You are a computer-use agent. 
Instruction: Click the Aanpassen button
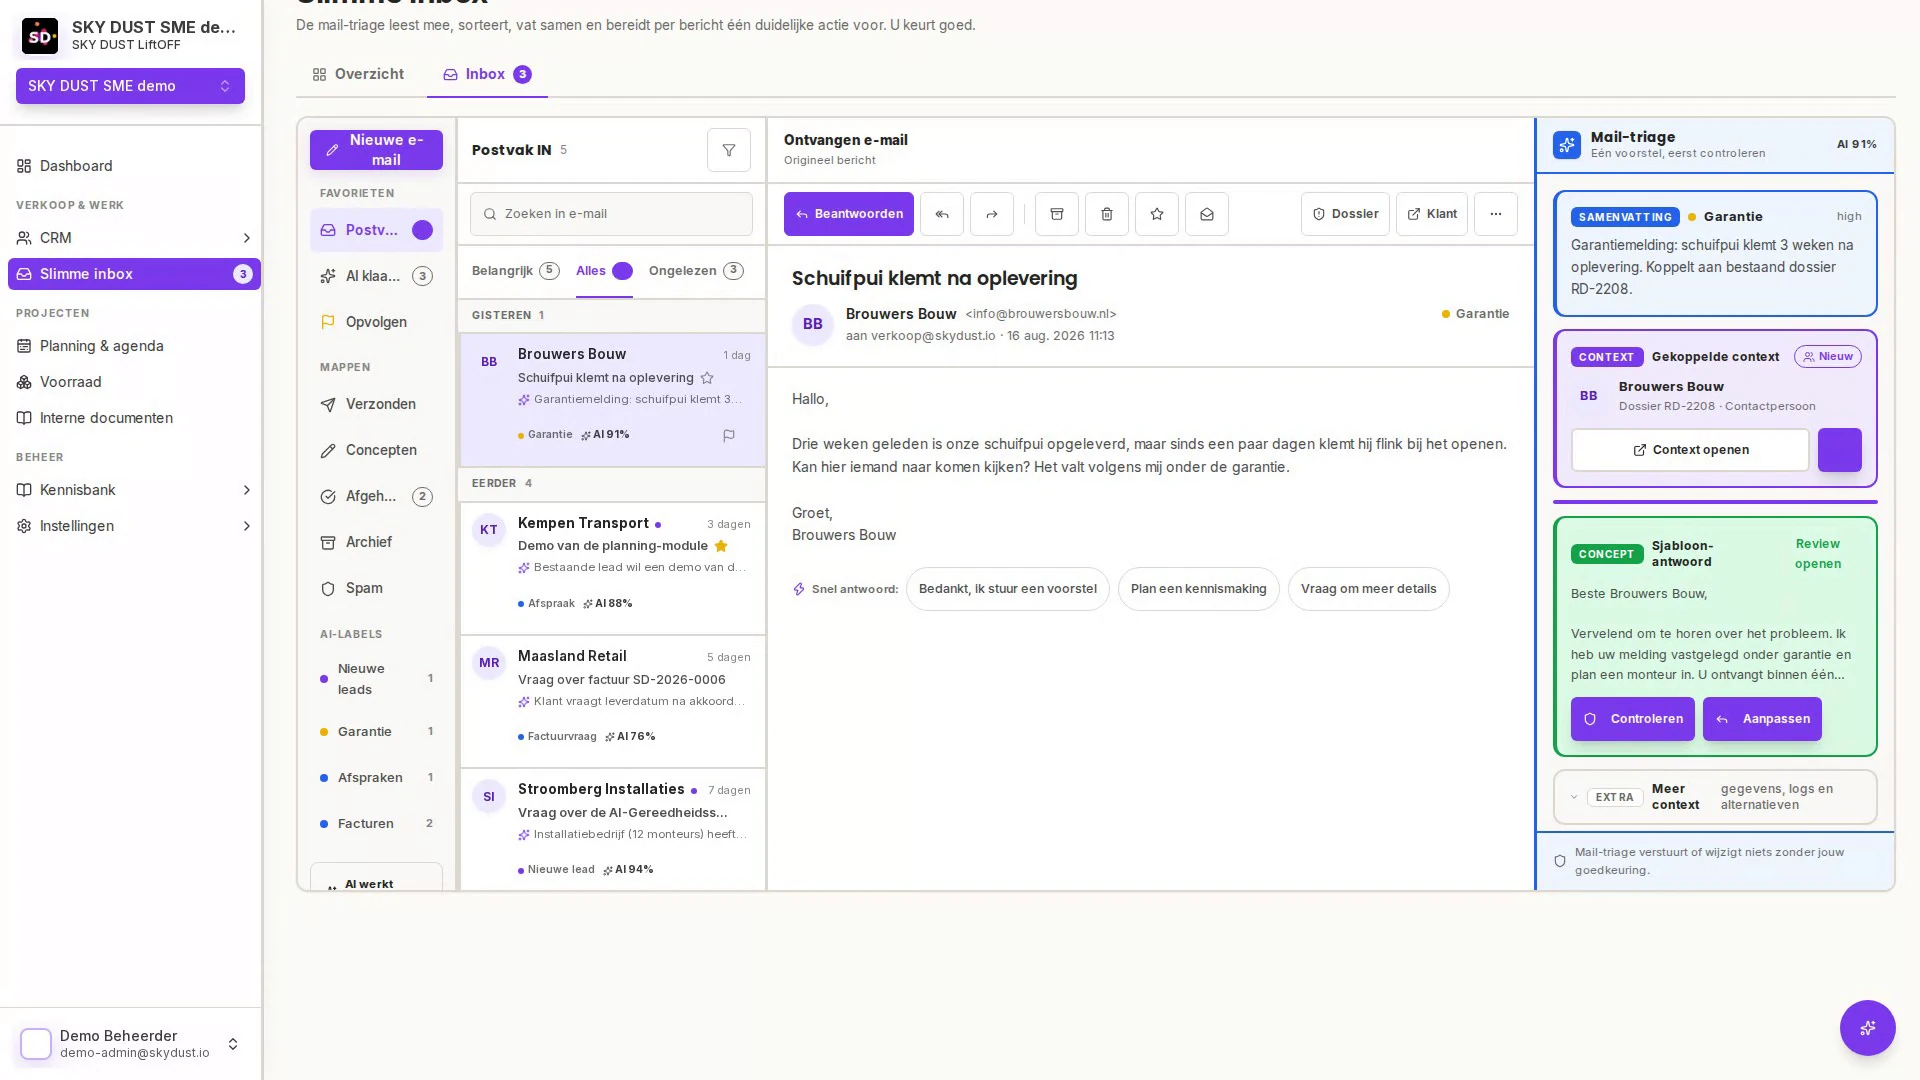tap(1762, 719)
